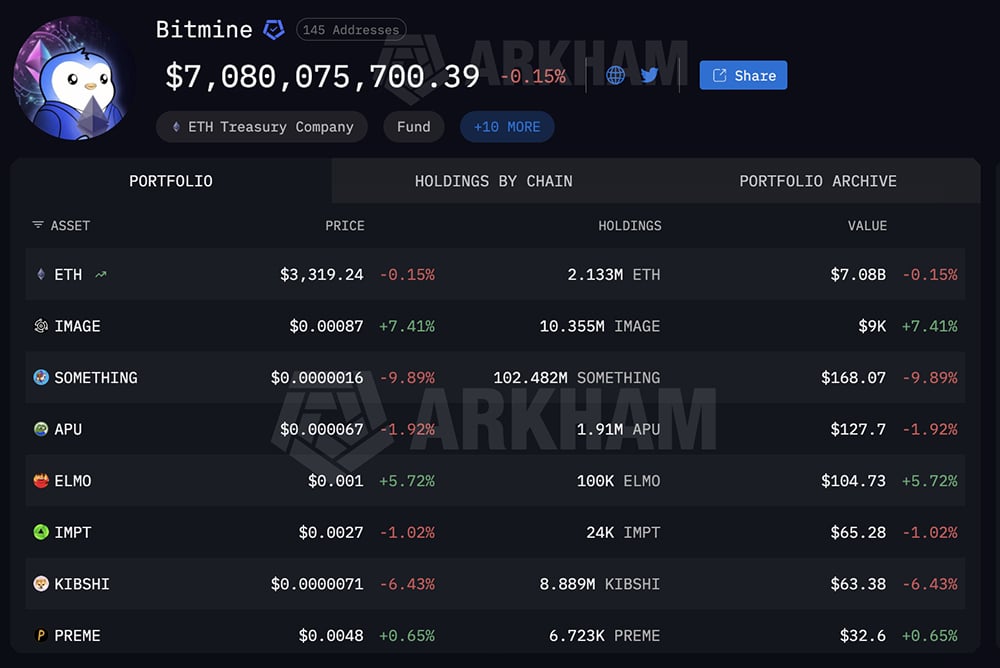This screenshot has width=1000, height=668.
Task: Expand the +10 MORE tags list
Action: 507,127
